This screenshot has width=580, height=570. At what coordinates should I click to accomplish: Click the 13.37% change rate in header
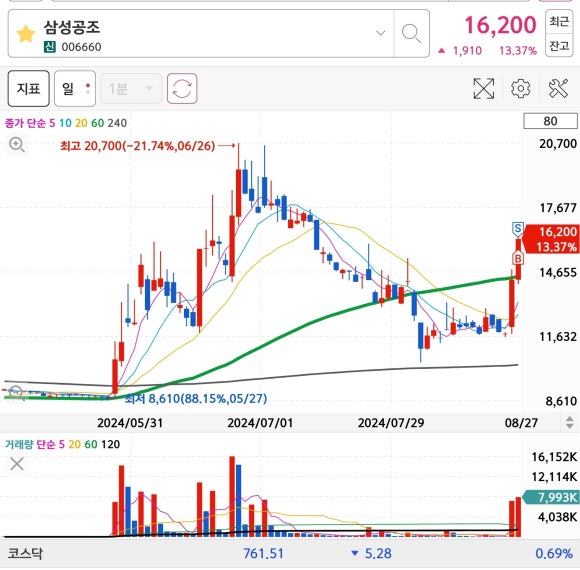tap(518, 51)
